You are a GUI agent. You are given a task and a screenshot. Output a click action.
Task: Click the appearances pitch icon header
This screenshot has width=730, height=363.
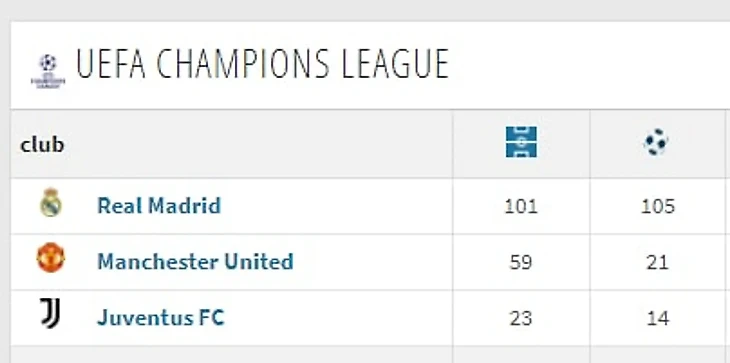(521, 142)
